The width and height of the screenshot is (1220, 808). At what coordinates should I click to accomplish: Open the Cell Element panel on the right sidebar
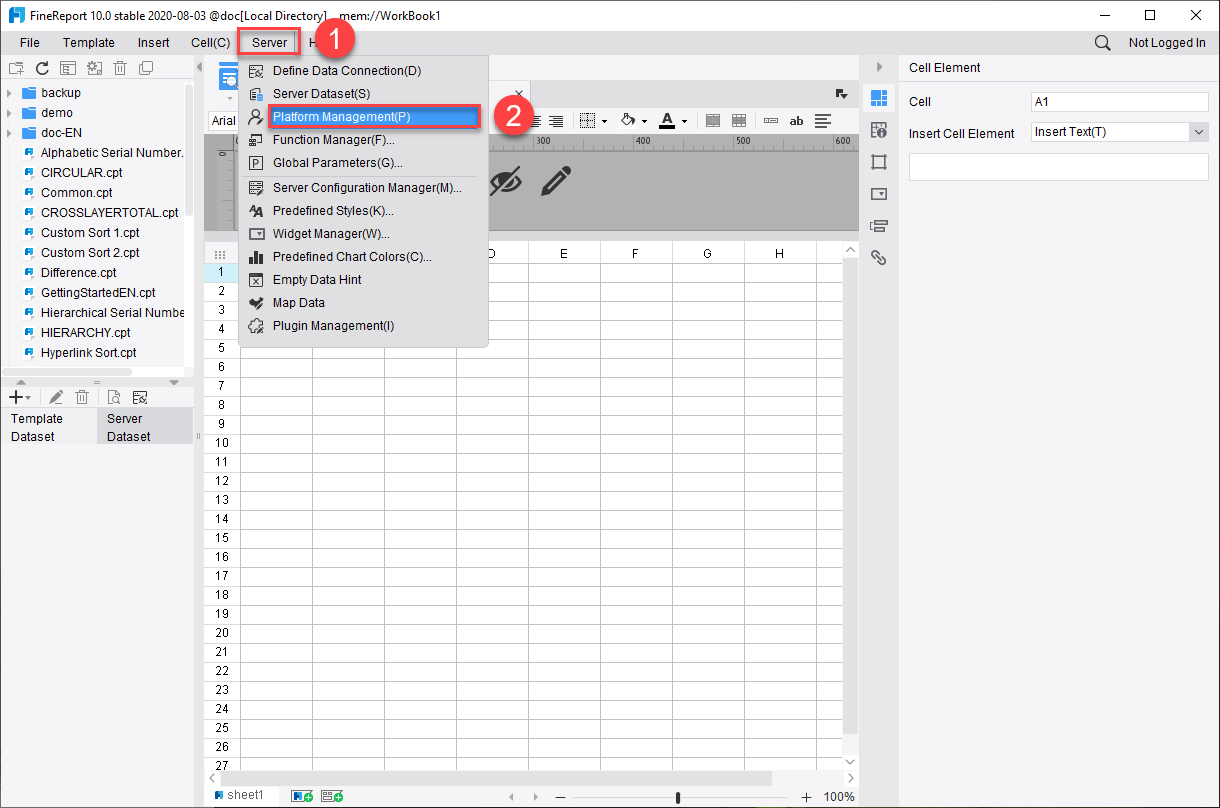point(879,96)
